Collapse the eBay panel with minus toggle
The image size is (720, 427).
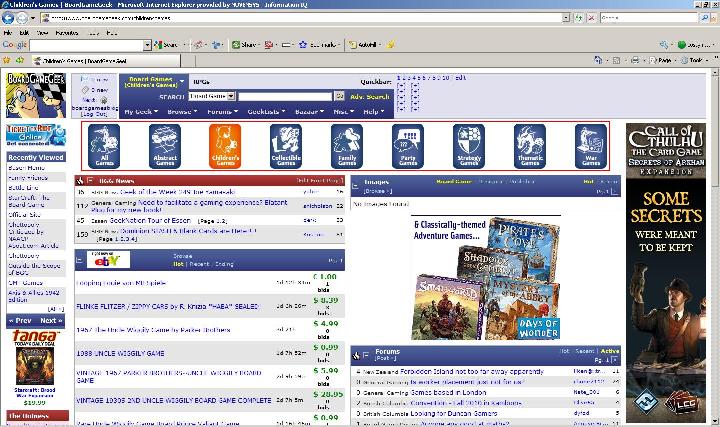click(x=79, y=260)
